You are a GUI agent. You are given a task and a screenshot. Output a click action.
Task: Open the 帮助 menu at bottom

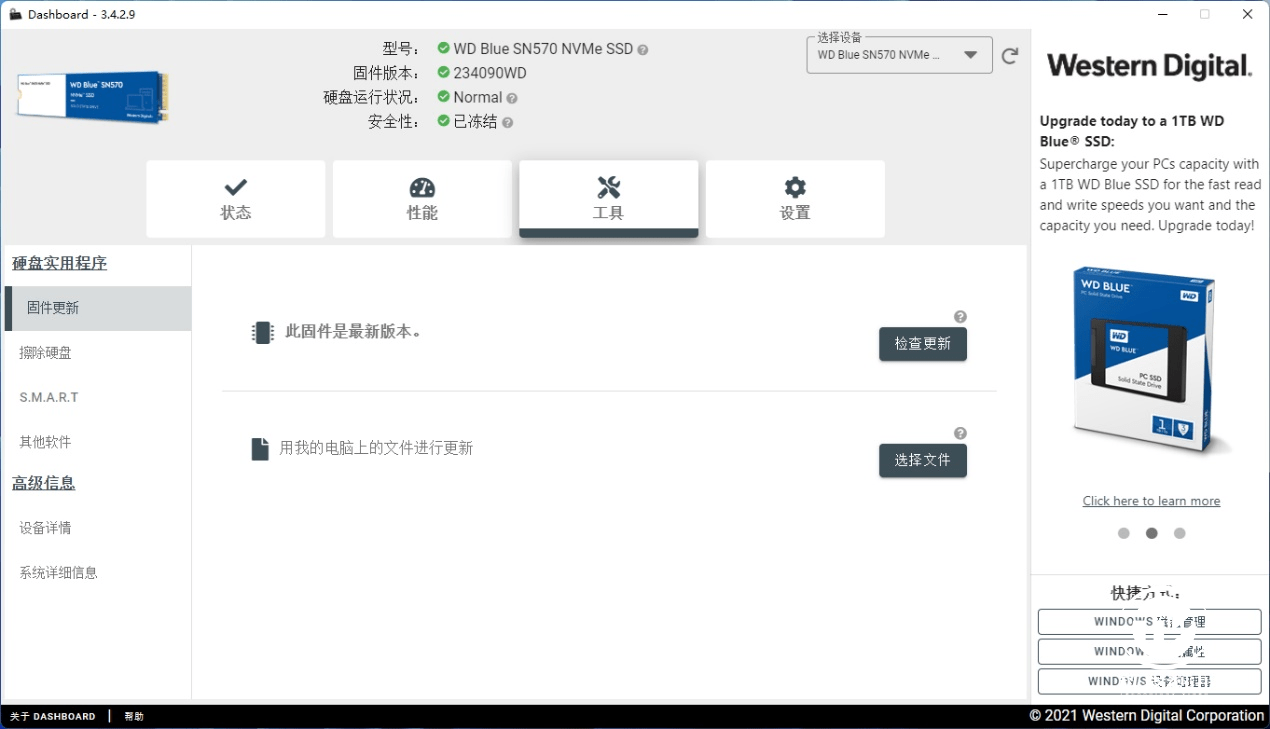(x=133, y=715)
